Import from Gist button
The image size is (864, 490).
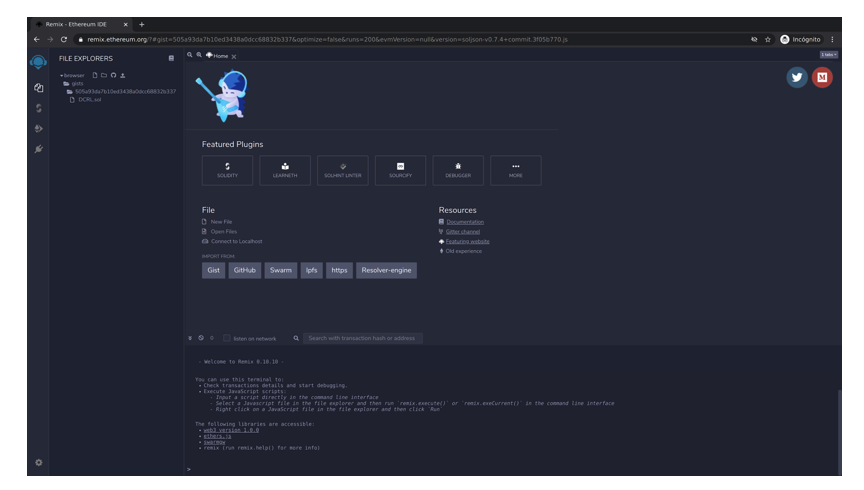coord(213,270)
